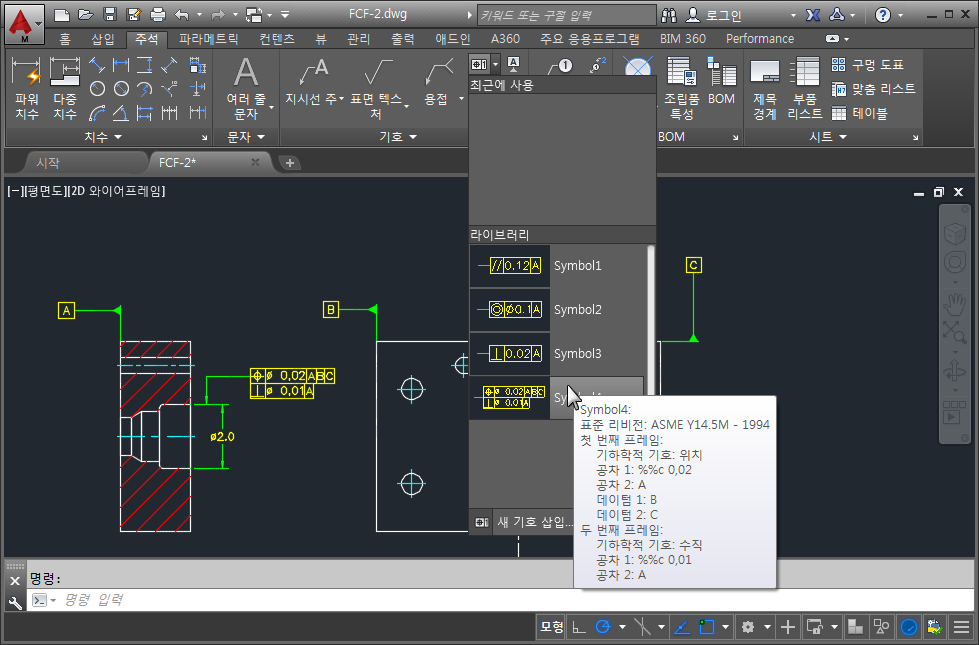Switch to the Performance ribbon tab
Screen dimensions: 979x645
point(760,39)
